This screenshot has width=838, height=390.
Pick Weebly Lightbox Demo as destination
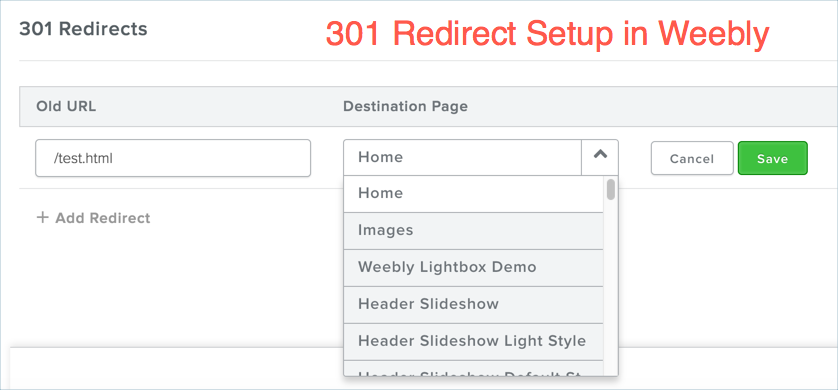coord(474,268)
